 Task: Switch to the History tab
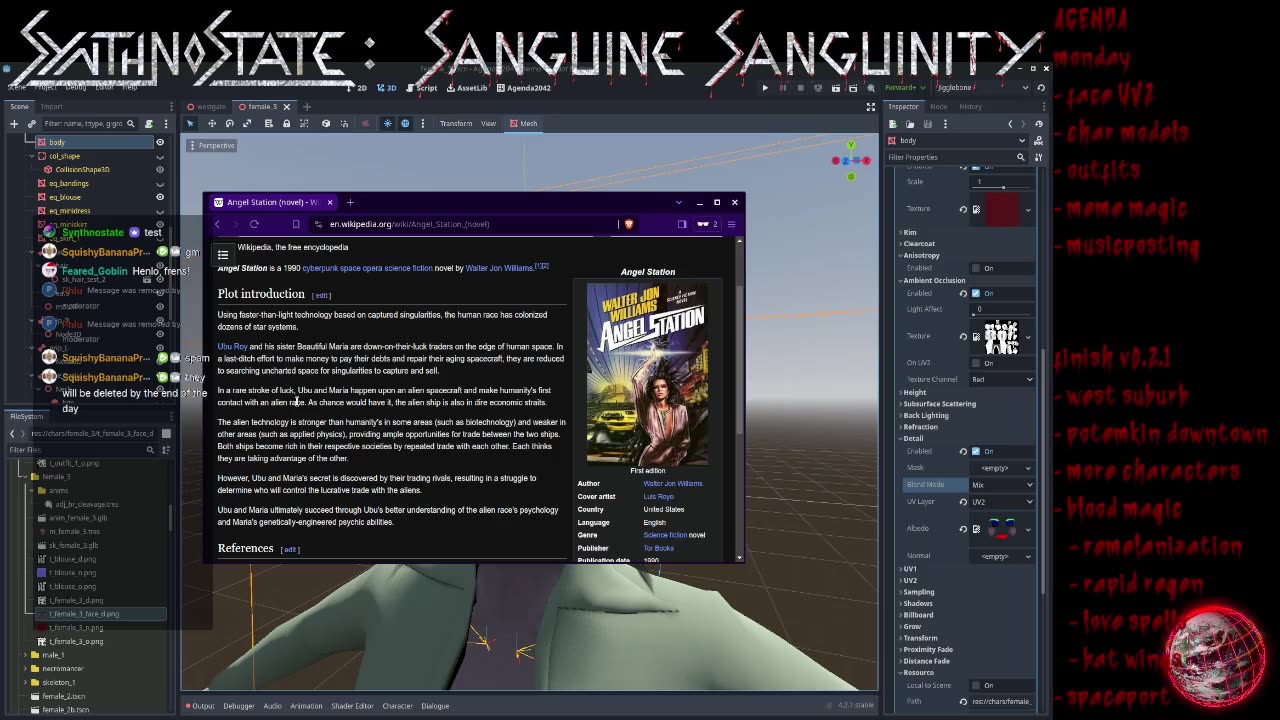(x=970, y=106)
